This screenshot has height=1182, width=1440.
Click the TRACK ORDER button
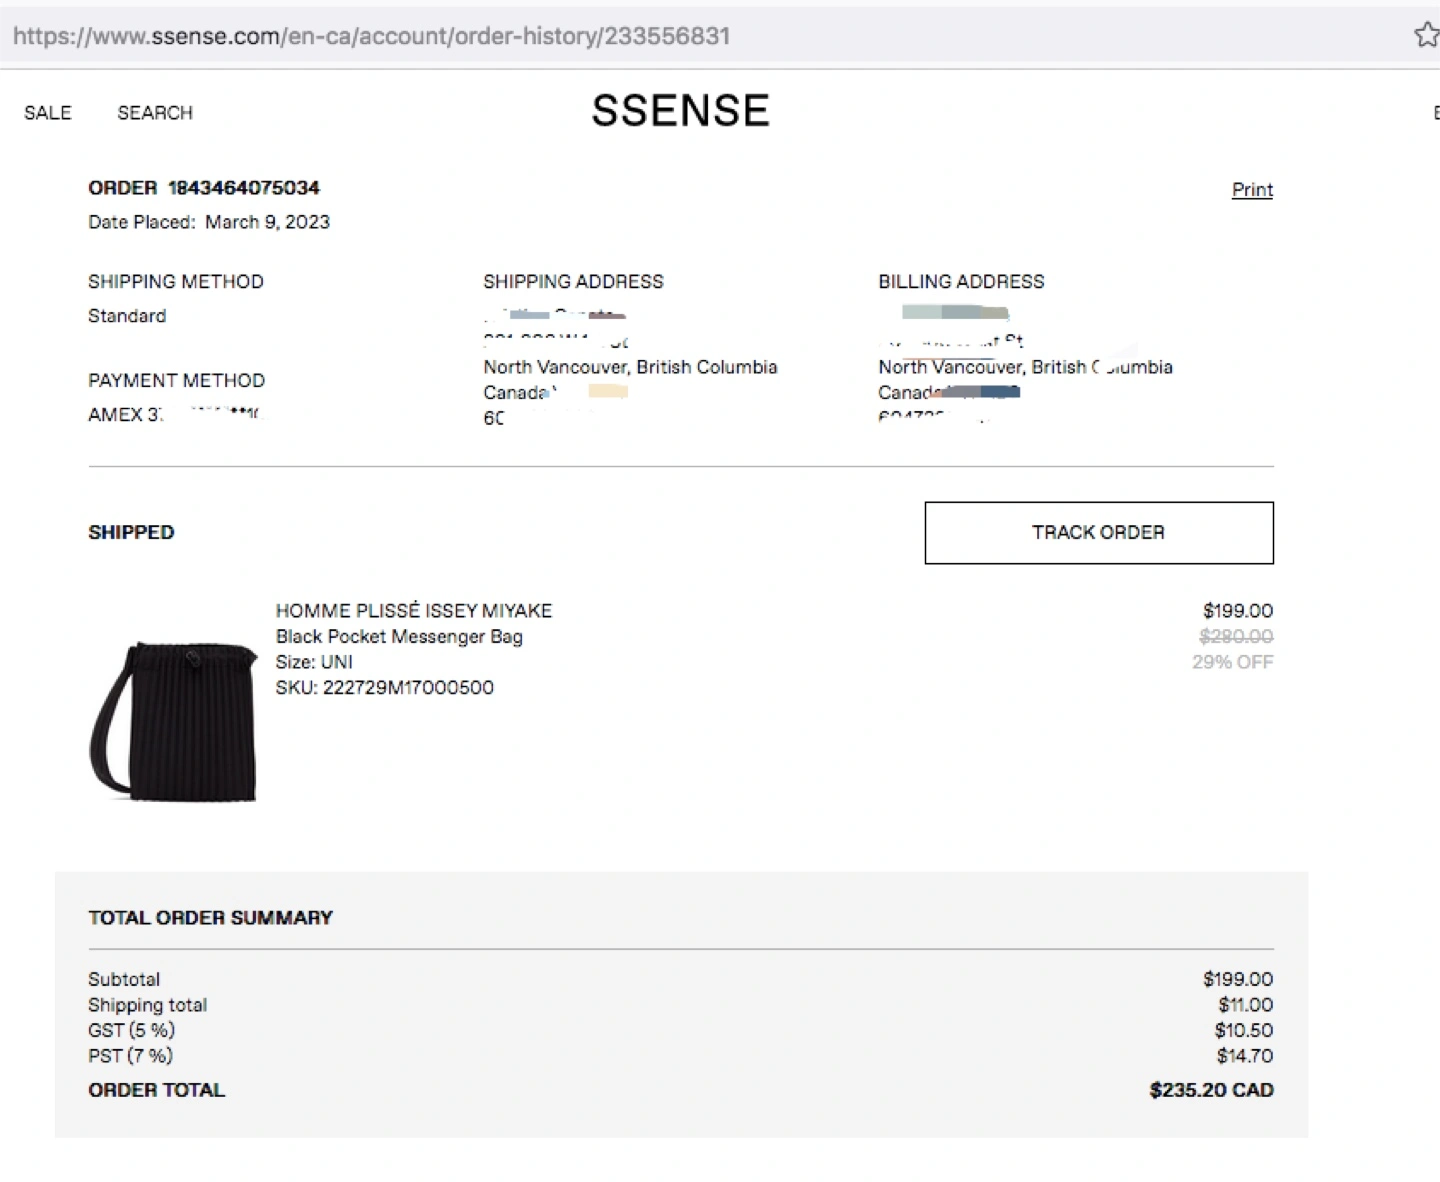[x=1099, y=533]
